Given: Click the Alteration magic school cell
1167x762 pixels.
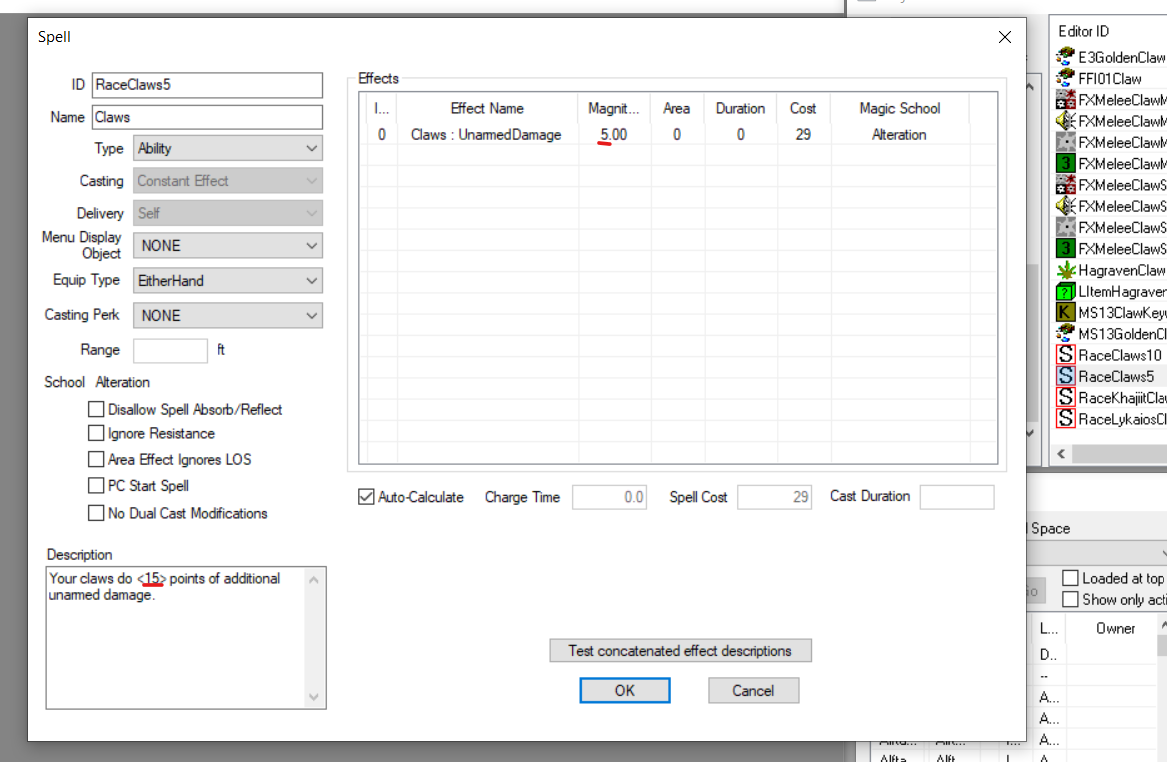Looking at the screenshot, I should click(899, 135).
